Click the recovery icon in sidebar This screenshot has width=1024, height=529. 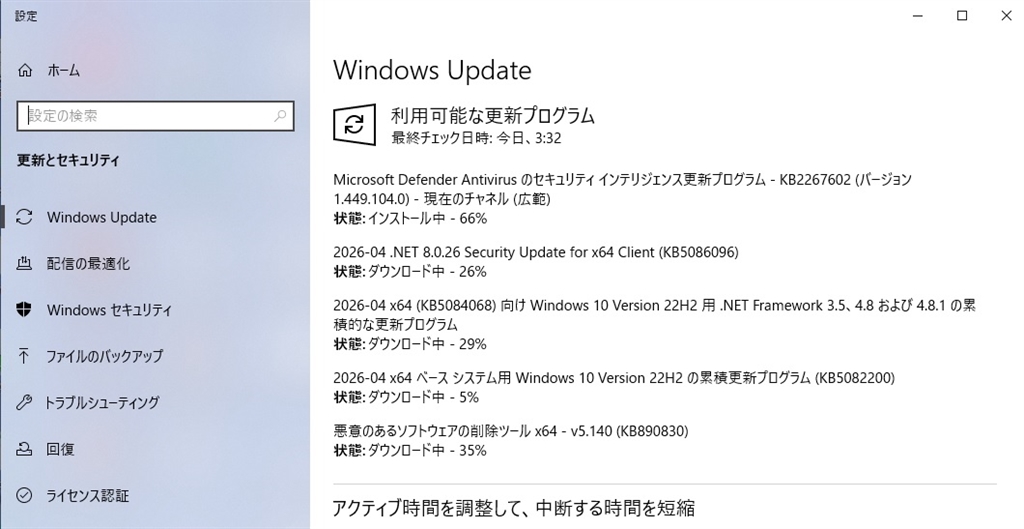click(26, 449)
